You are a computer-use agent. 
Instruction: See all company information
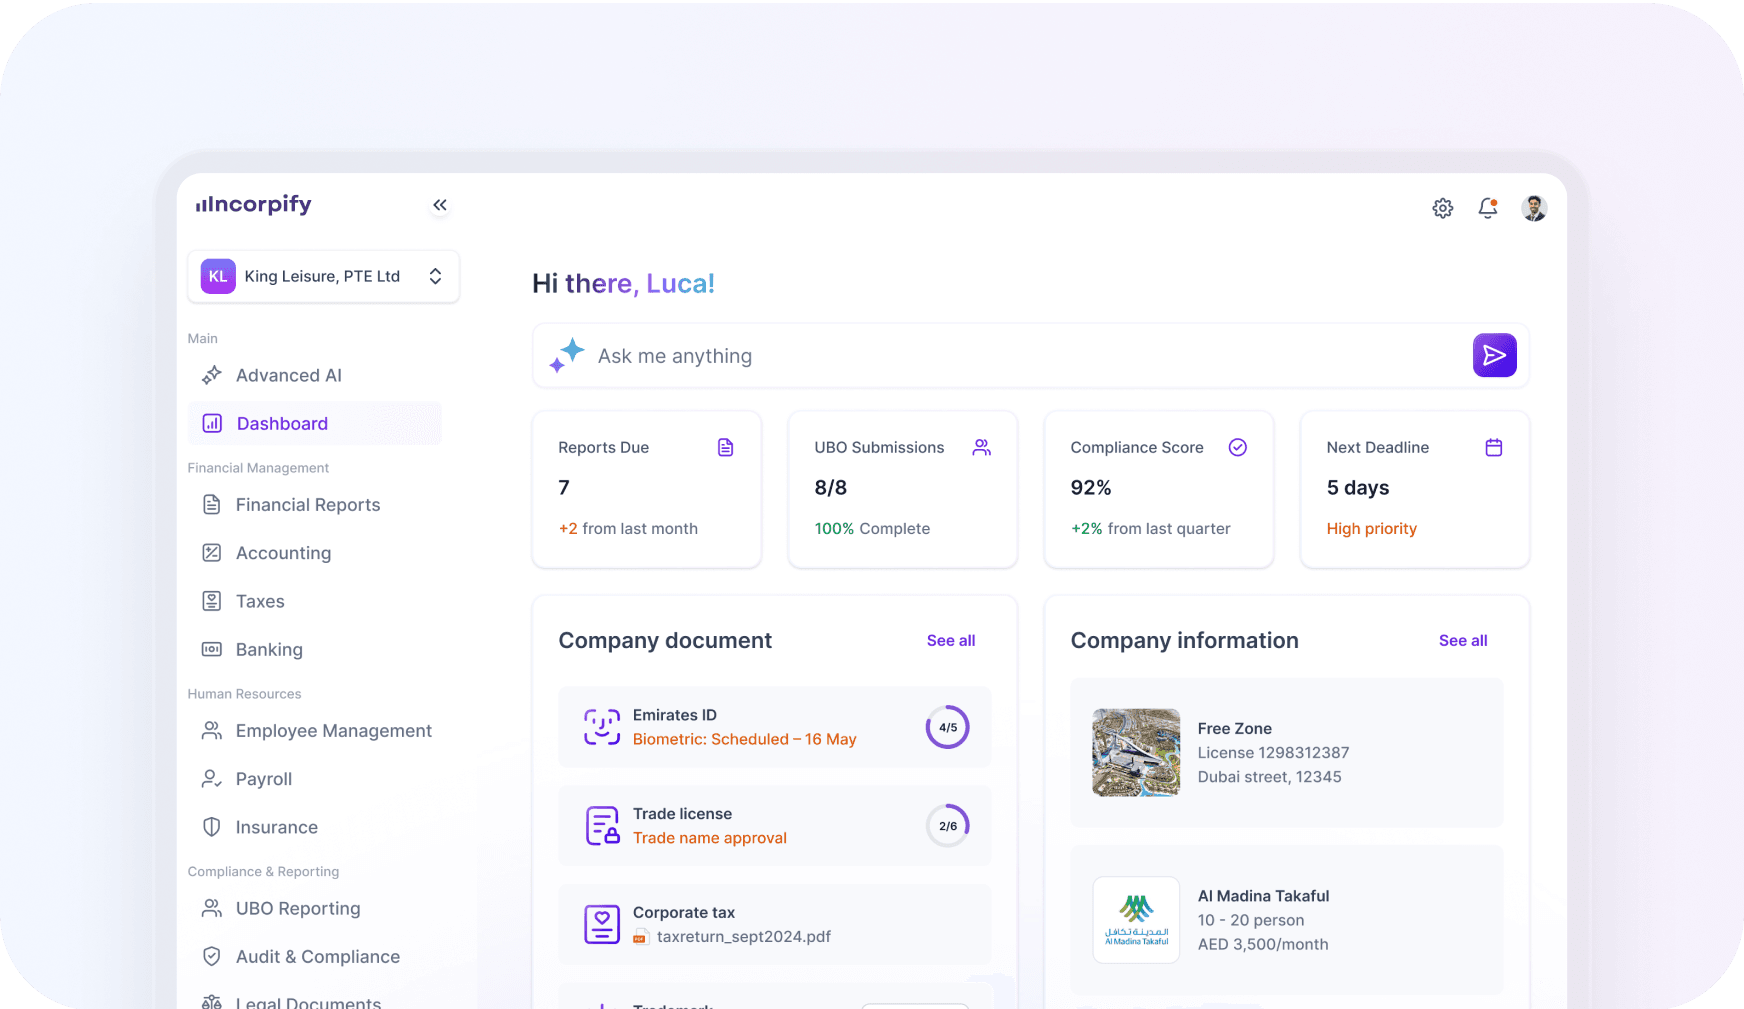pyautogui.click(x=1462, y=641)
